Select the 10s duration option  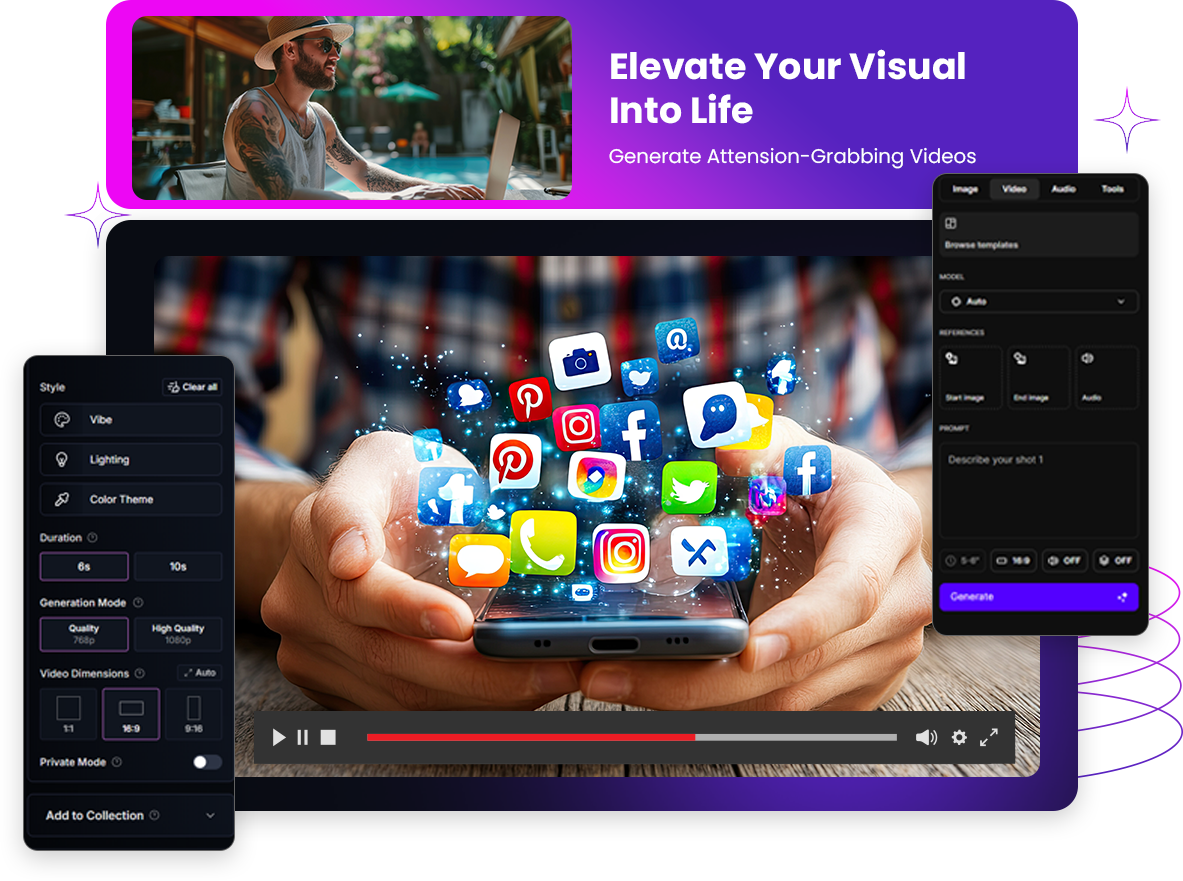[178, 567]
